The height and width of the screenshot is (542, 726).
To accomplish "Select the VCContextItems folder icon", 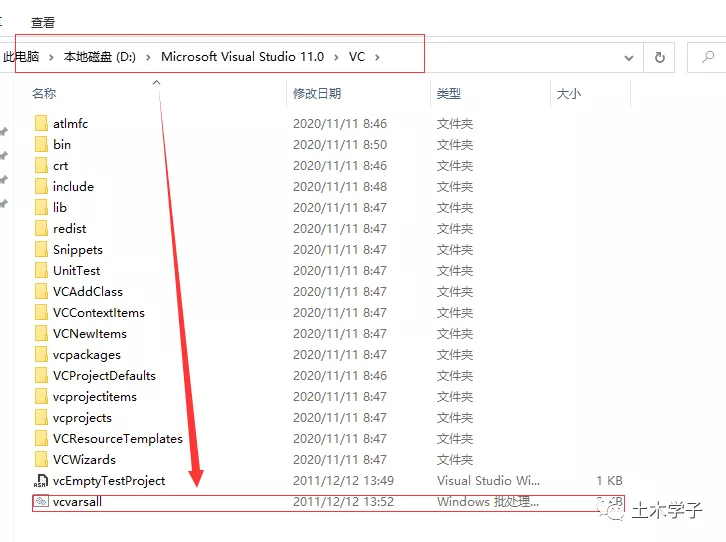I will [41, 313].
